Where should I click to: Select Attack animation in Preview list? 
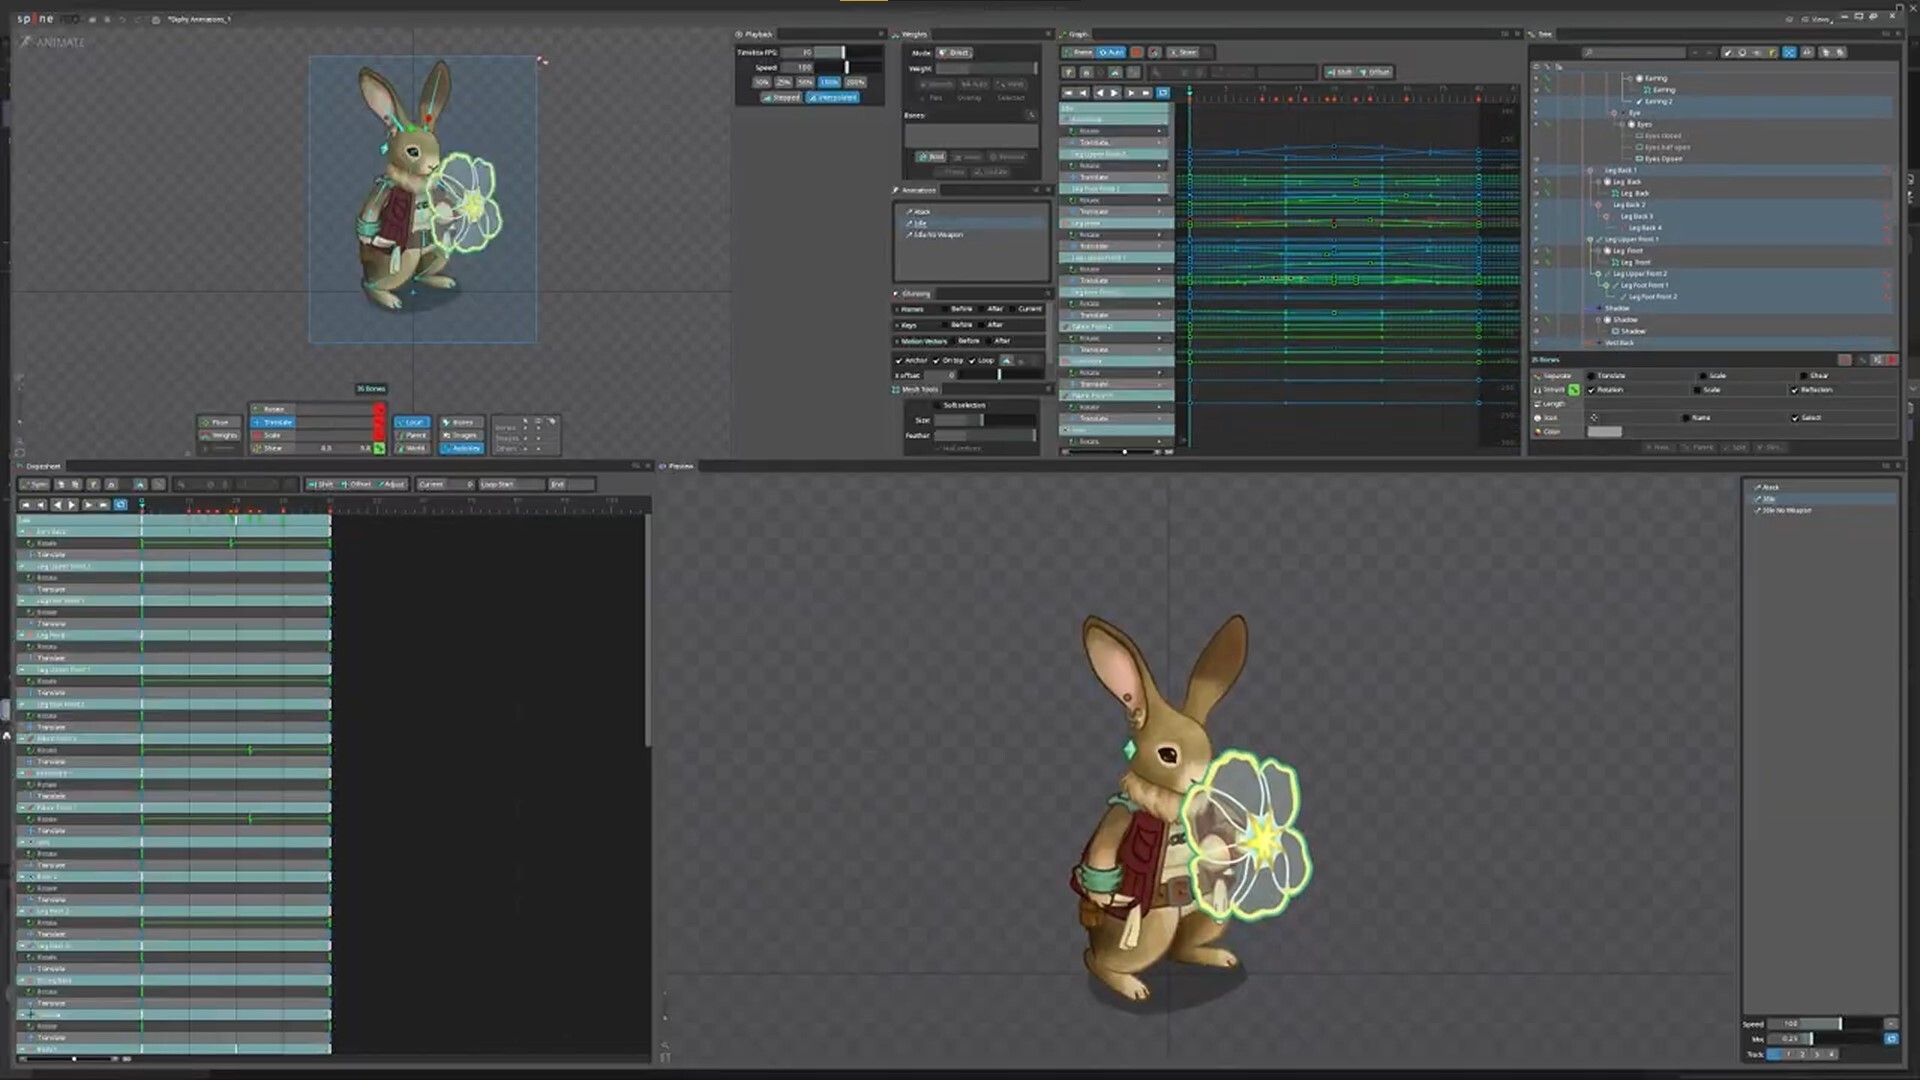point(1771,487)
